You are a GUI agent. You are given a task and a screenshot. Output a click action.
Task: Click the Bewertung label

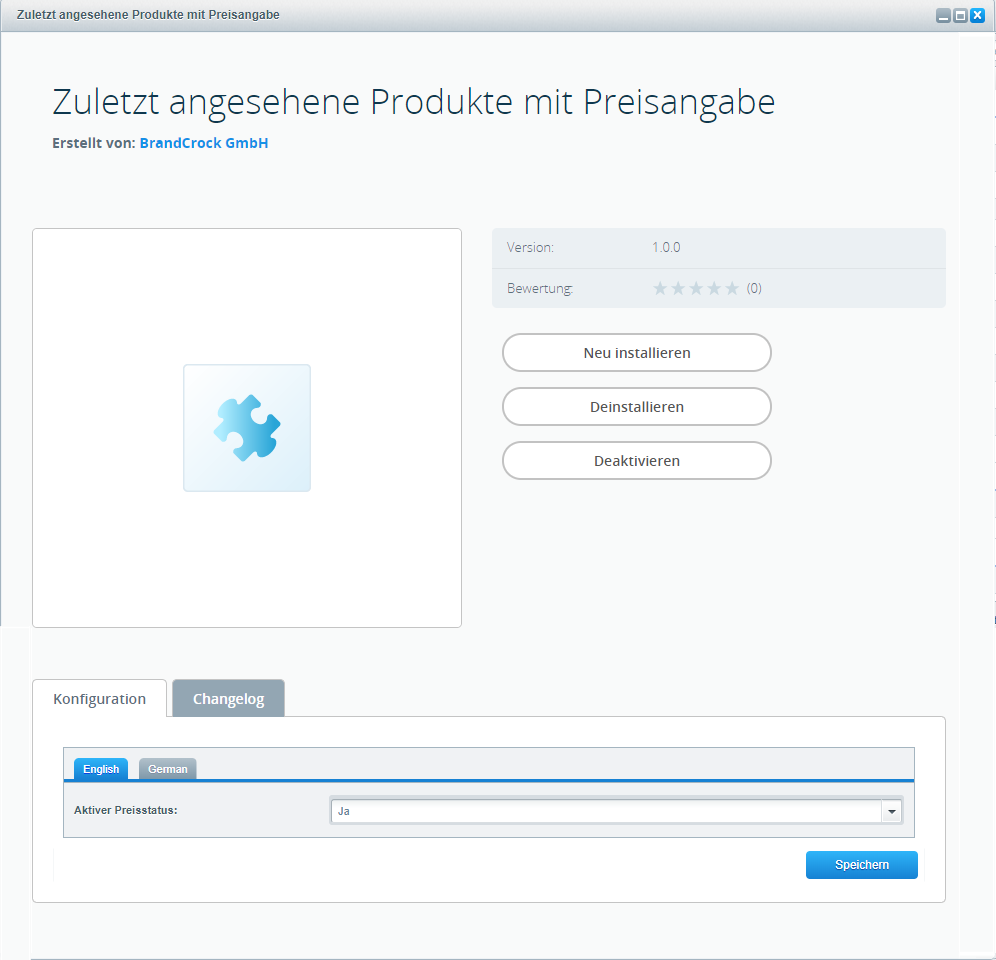click(540, 288)
